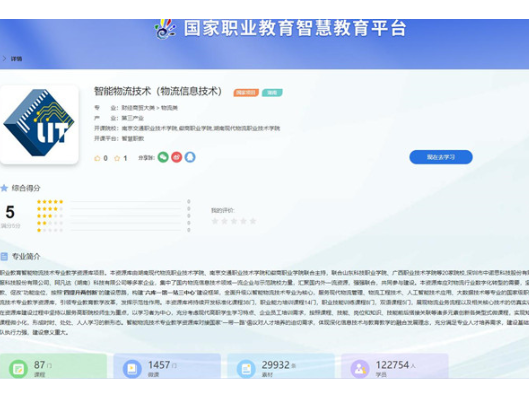Screen dimensions: 529x396
Task: Click the breadcrumb chevron before 详情
Action: pos(4,59)
